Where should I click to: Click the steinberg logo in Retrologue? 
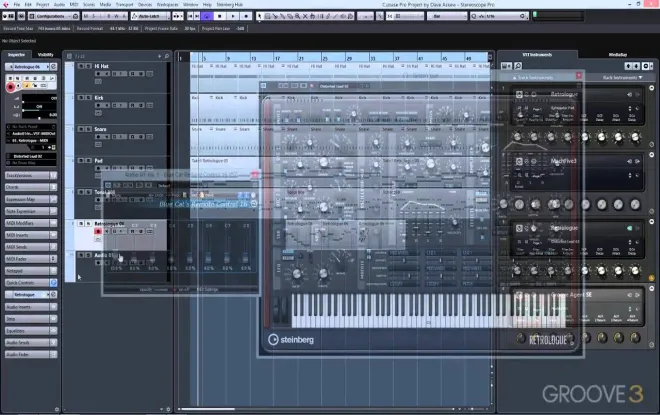click(x=291, y=339)
